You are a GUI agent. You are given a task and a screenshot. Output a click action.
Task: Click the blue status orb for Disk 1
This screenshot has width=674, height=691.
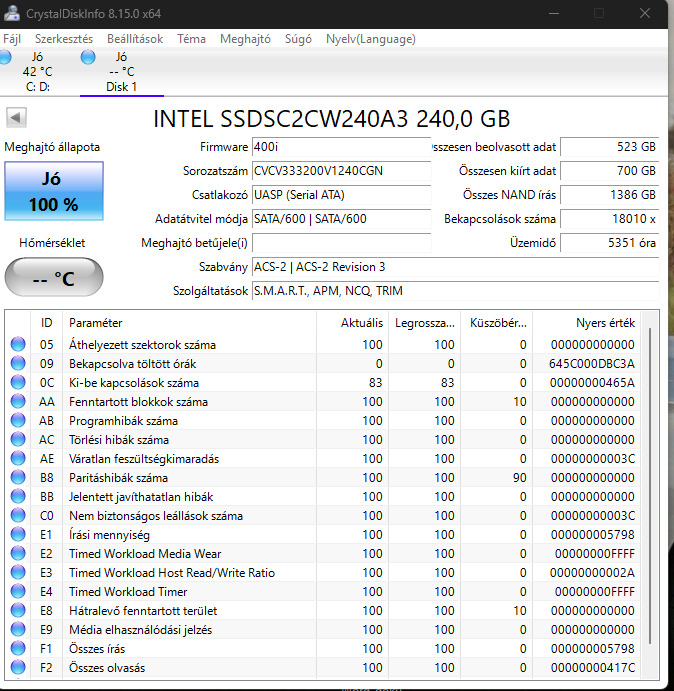(88, 57)
